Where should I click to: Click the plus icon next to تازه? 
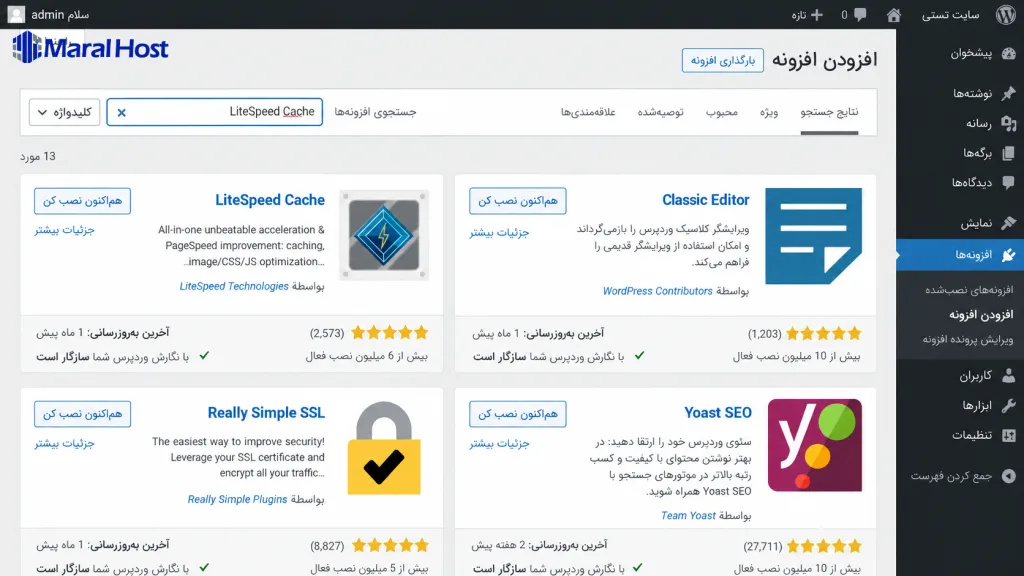pos(817,14)
